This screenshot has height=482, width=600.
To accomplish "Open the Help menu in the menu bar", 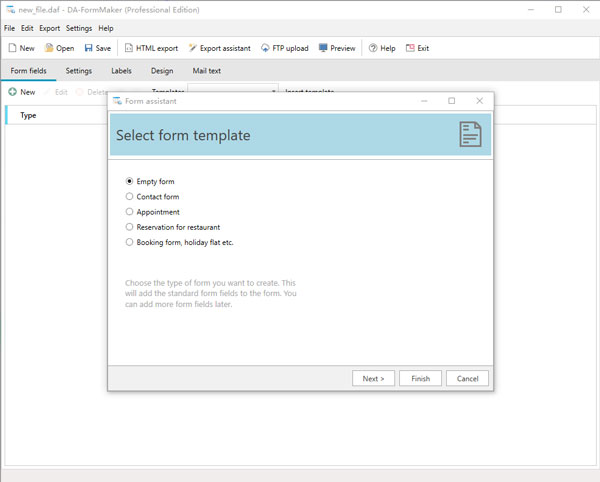I will (x=106, y=28).
